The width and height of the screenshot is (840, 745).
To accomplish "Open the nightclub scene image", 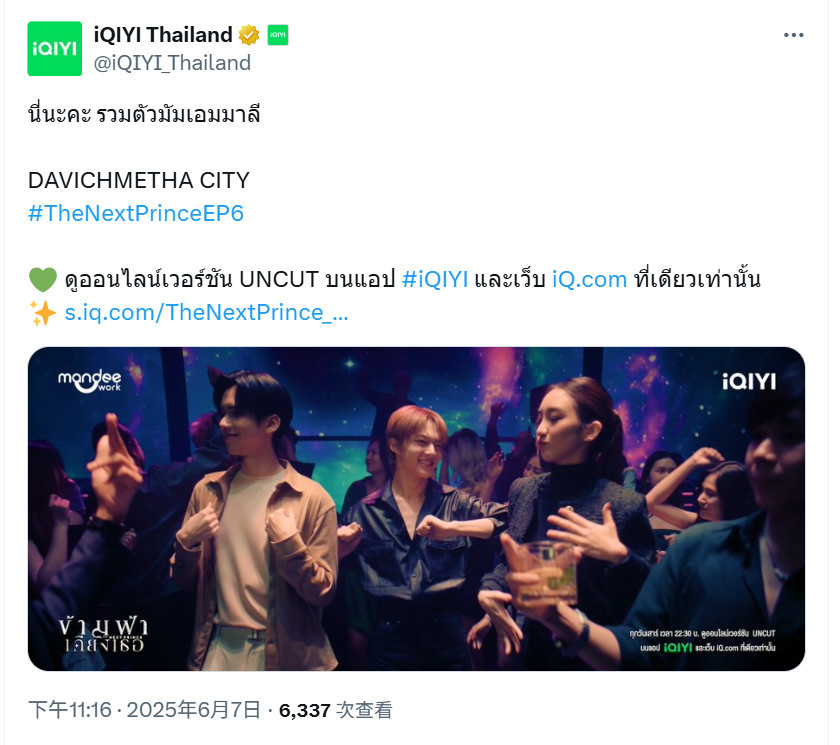I will click(416, 509).
